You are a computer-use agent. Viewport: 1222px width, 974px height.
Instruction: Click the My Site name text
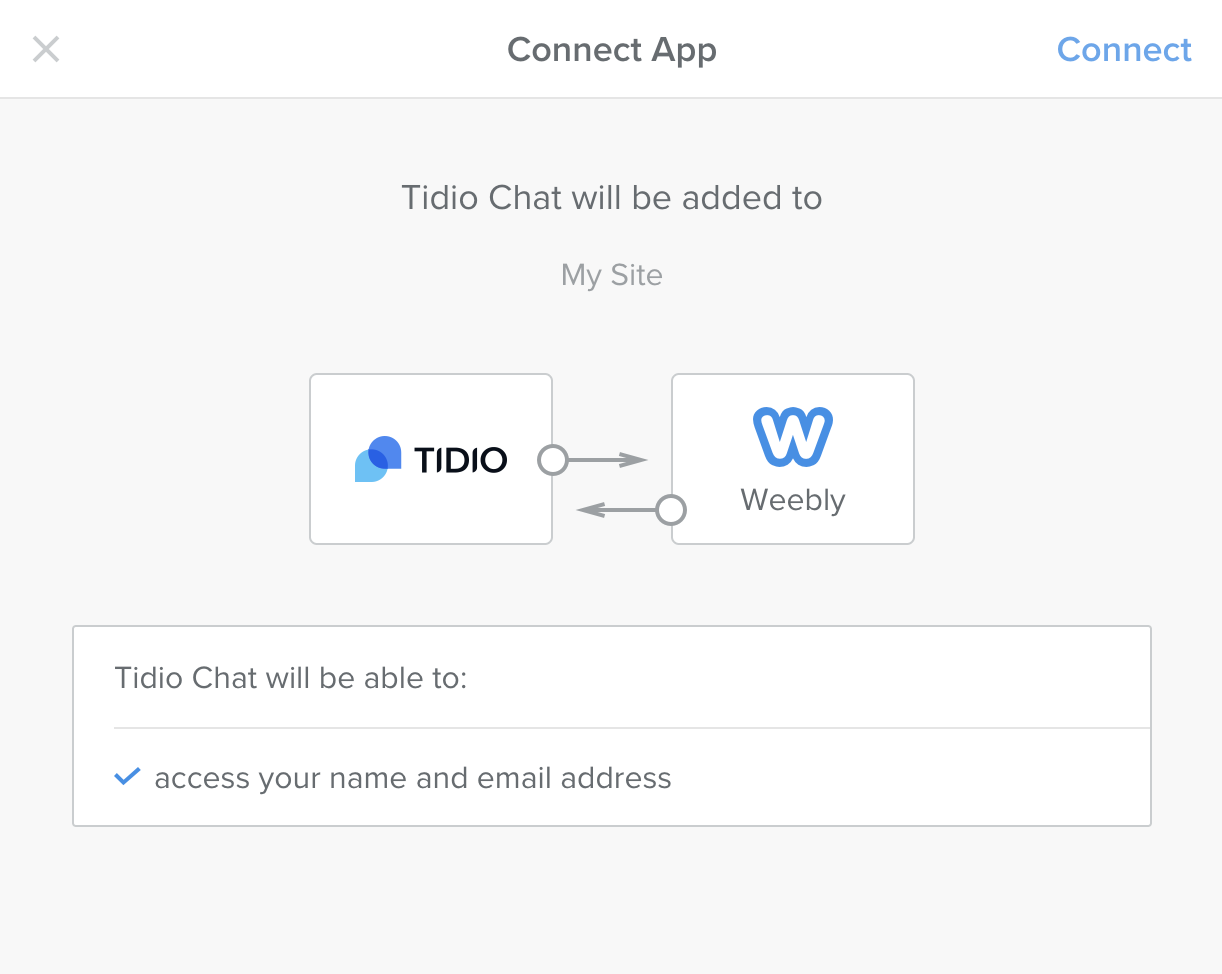612,275
